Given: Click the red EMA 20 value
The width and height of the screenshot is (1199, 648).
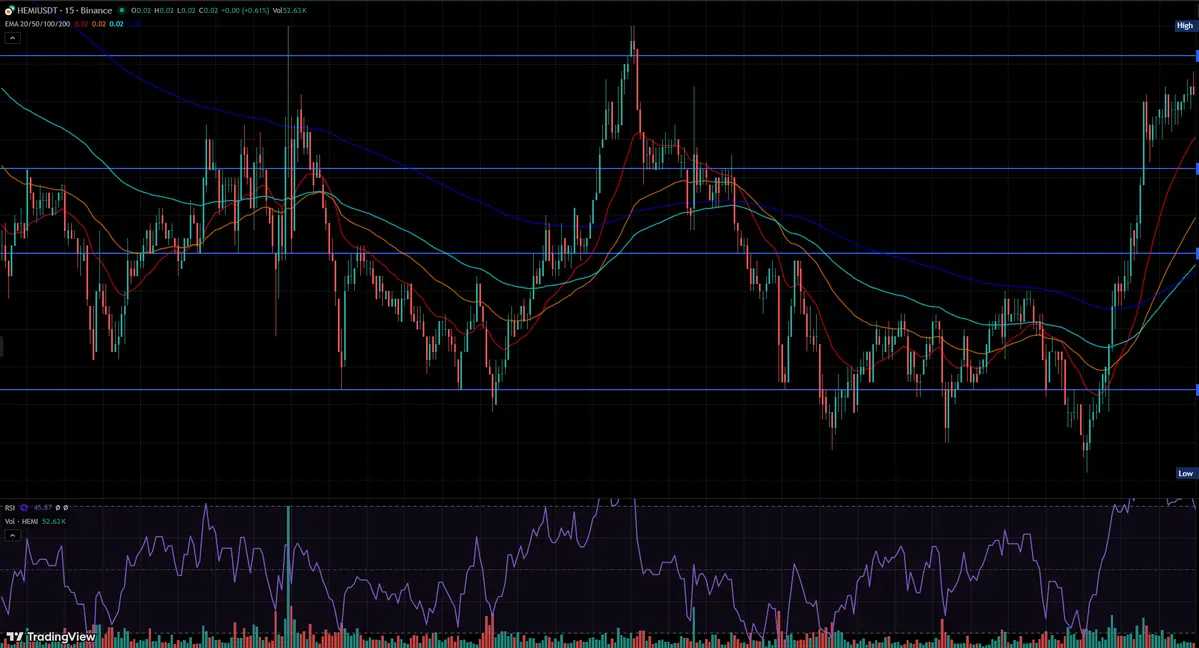Looking at the screenshot, I should pos(81,24).
